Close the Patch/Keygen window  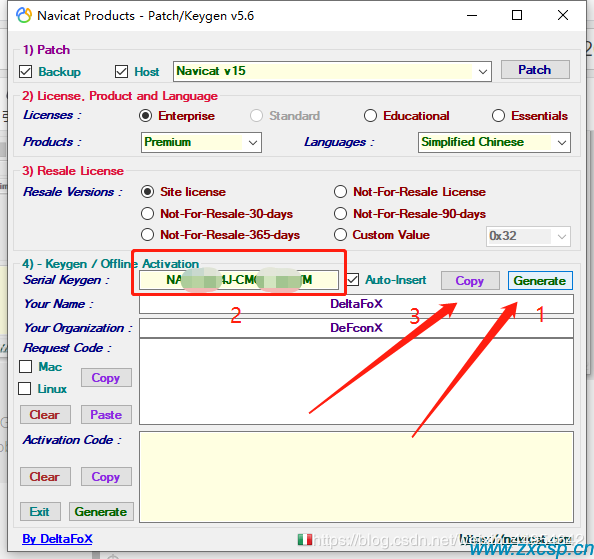click(563, 16)
